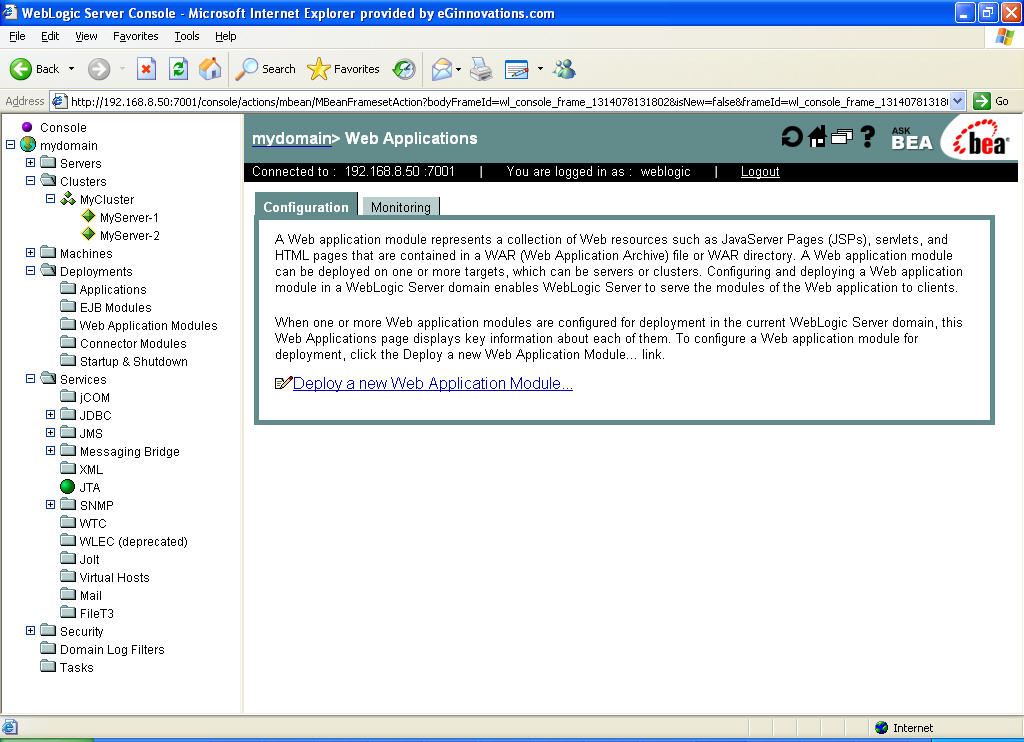The image size is (1024, 742).
Task: Expand the Messaging Bridge tree node
Action: click(x=50, y=451)
